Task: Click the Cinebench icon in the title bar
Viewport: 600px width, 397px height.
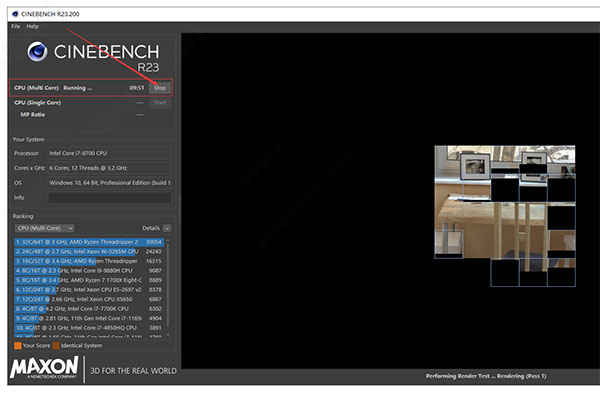Action: (15, 14)
